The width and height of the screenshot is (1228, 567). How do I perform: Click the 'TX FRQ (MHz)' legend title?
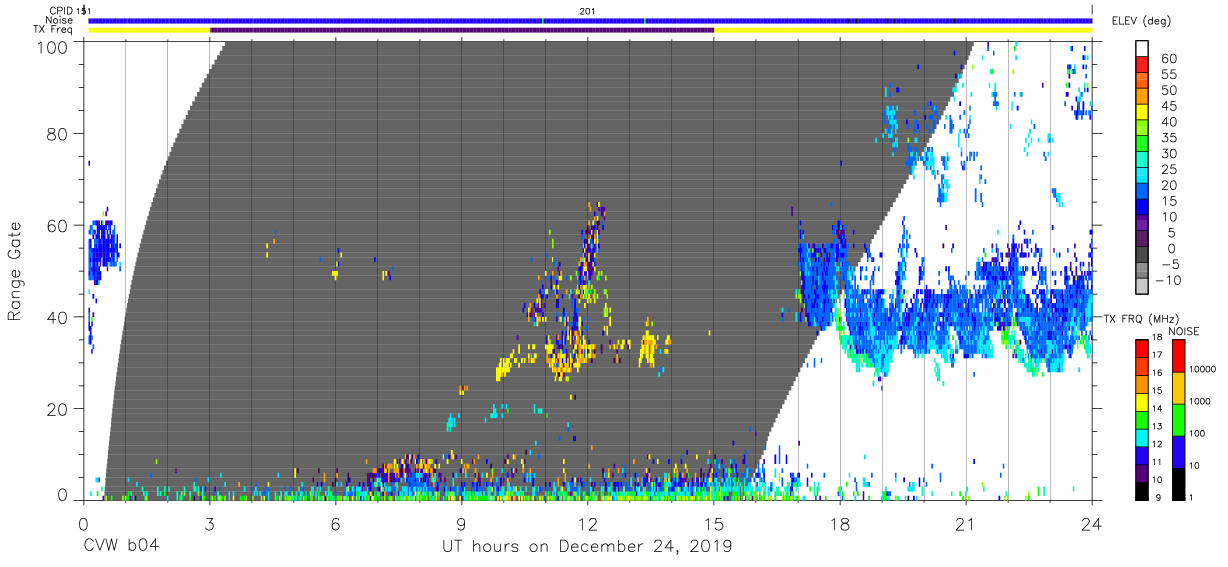(1140, 319)
